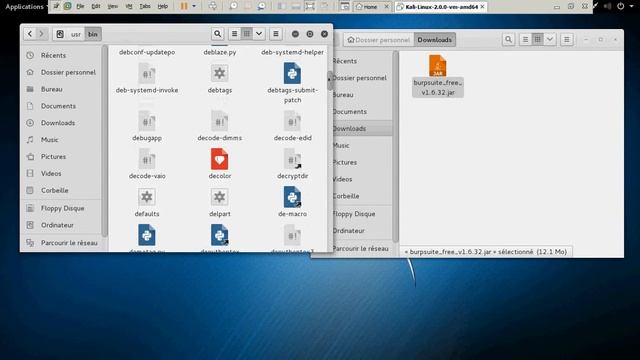Open the power options dropdown next to pause
The image size is (640, 360).
point(194,6)
